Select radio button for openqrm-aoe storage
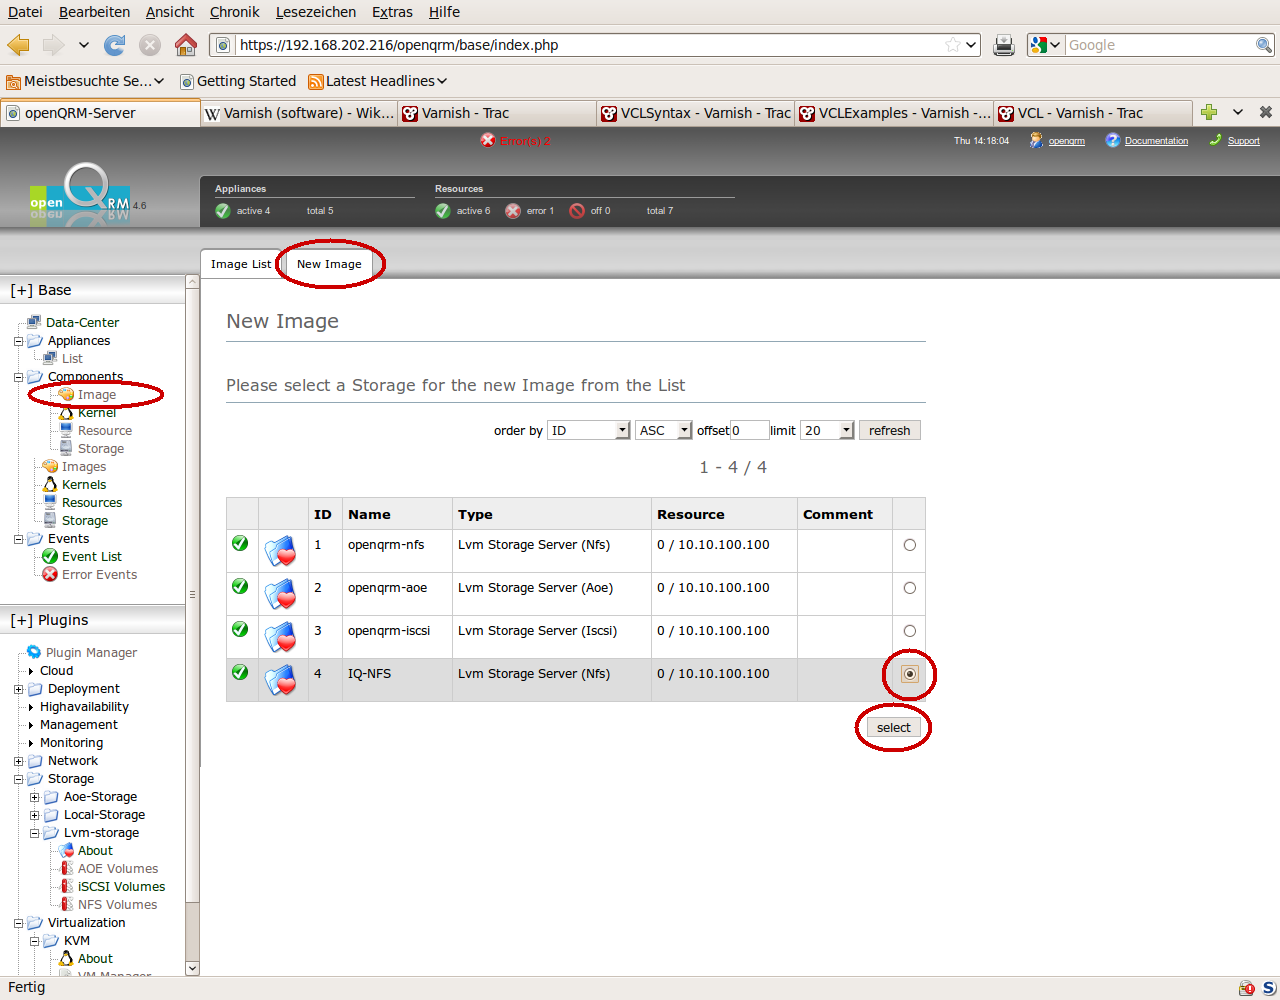The height and width of the screenshot is (1000, 1280). [909, 588]
